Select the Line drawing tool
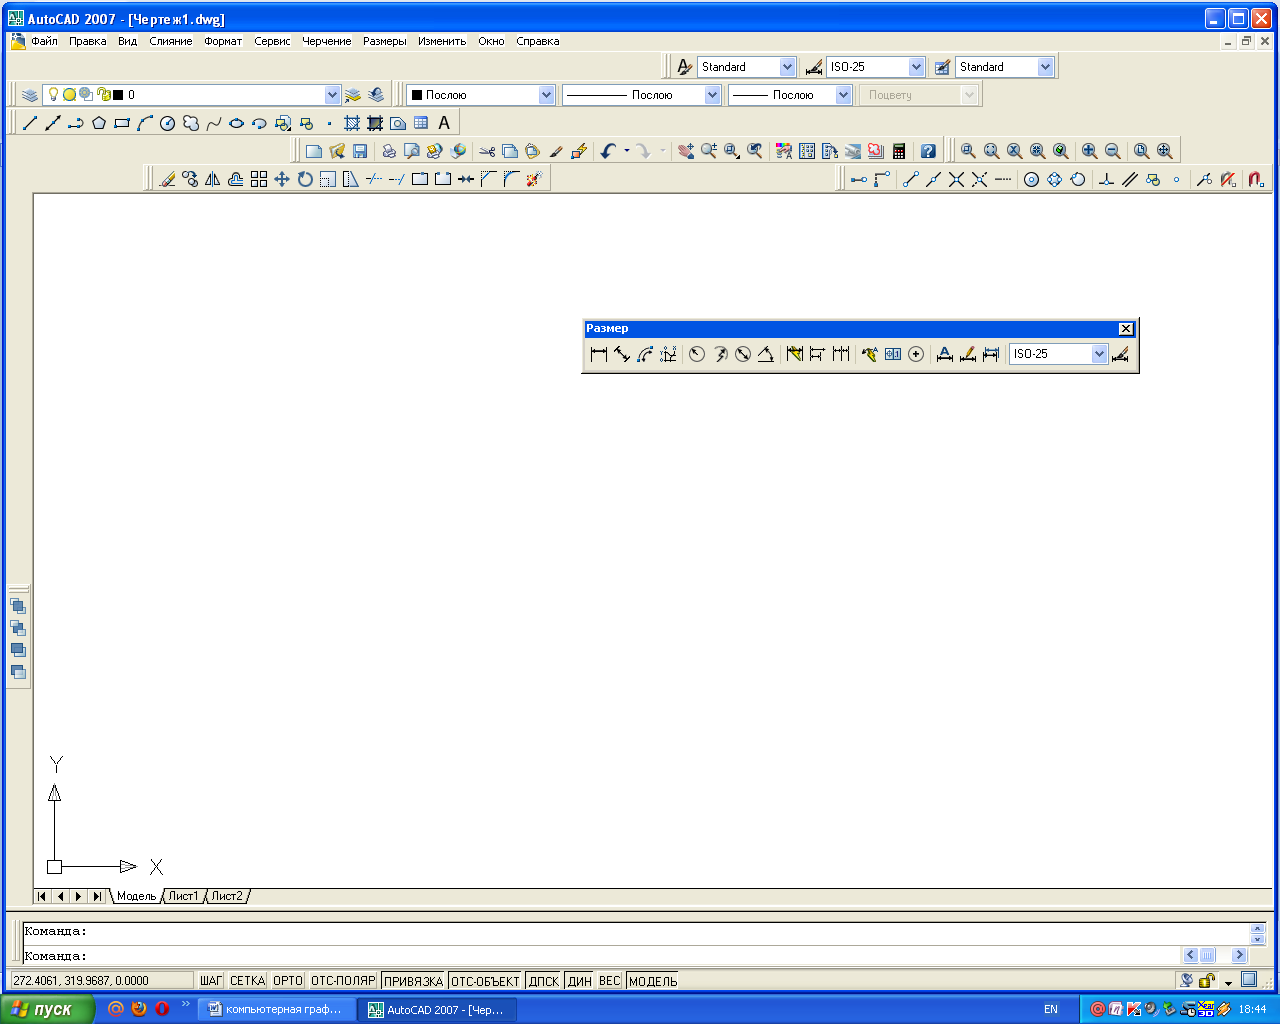Screen dimensions: 1280x1024 tap(30, 123)
